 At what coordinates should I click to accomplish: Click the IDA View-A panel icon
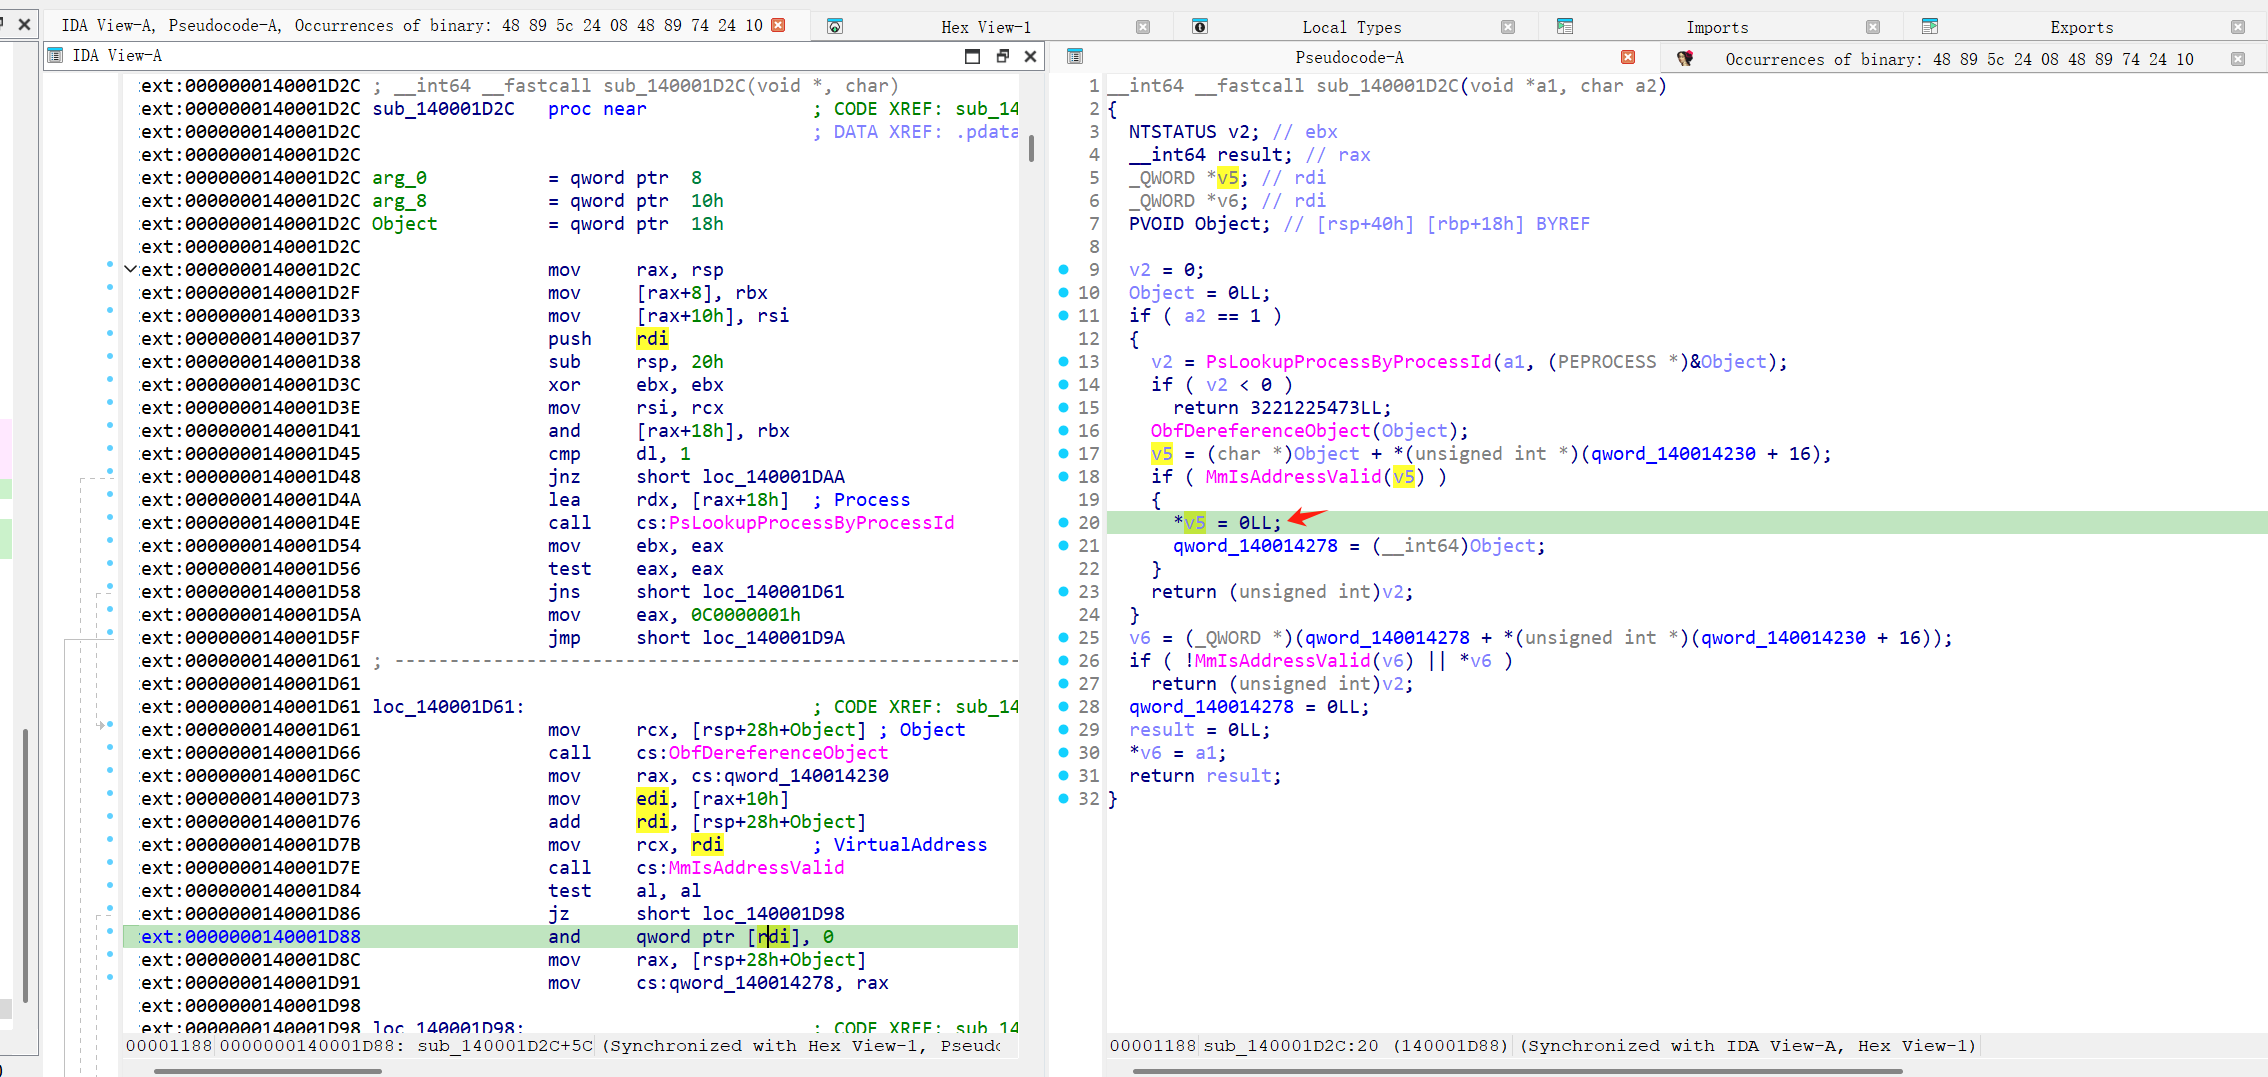(x=56, y=56)
